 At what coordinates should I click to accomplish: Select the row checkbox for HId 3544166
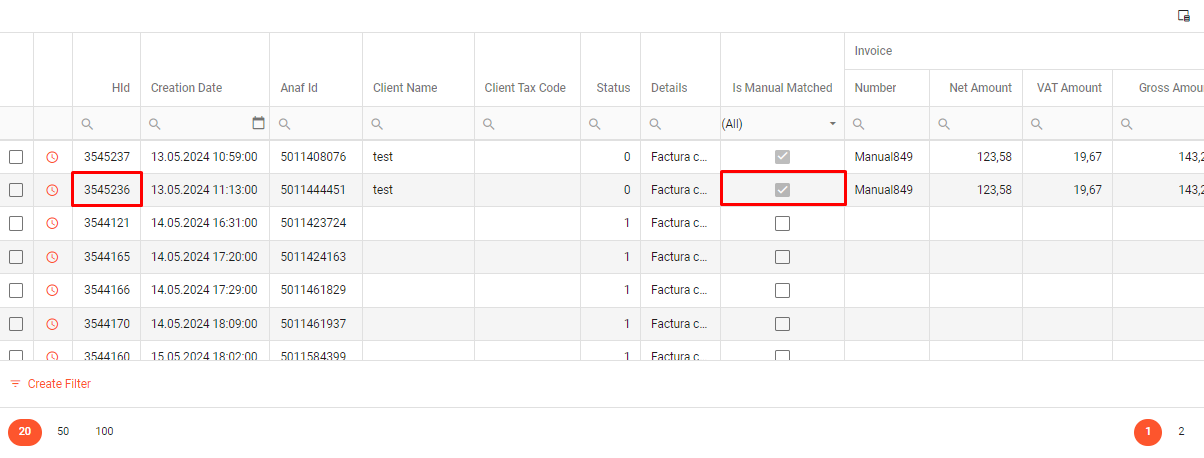[x=16, y=290]
